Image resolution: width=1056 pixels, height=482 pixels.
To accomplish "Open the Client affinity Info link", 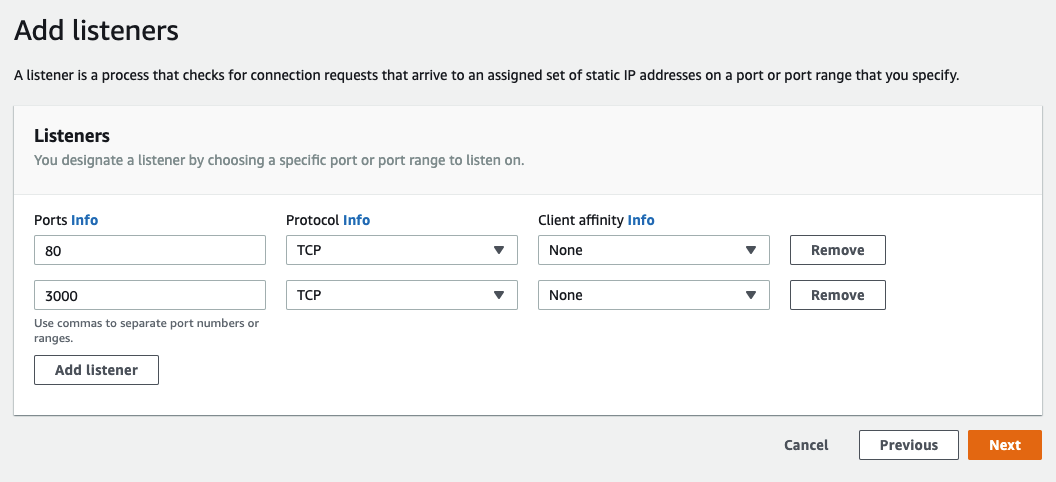I will coord(641,220).
